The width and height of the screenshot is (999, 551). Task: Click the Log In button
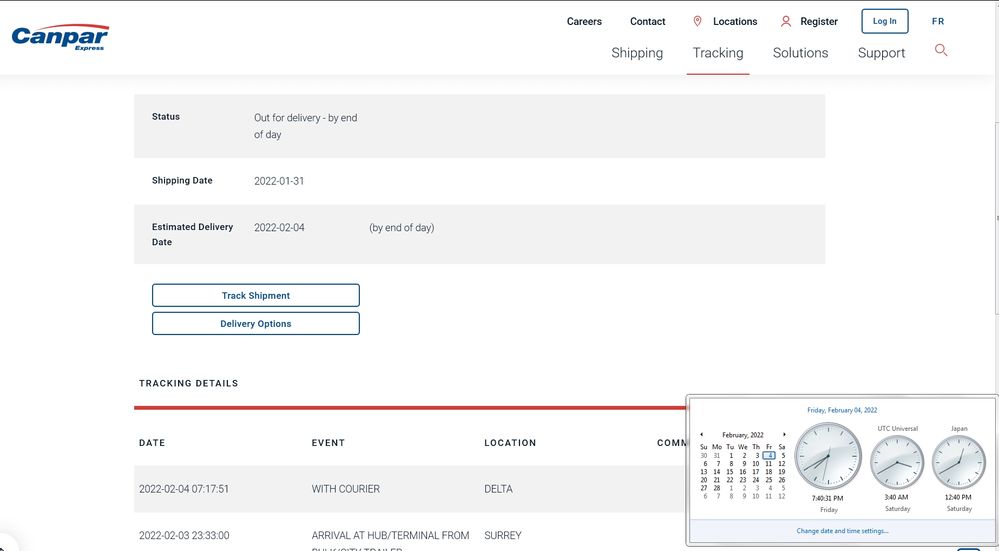(x=884, y=21)
